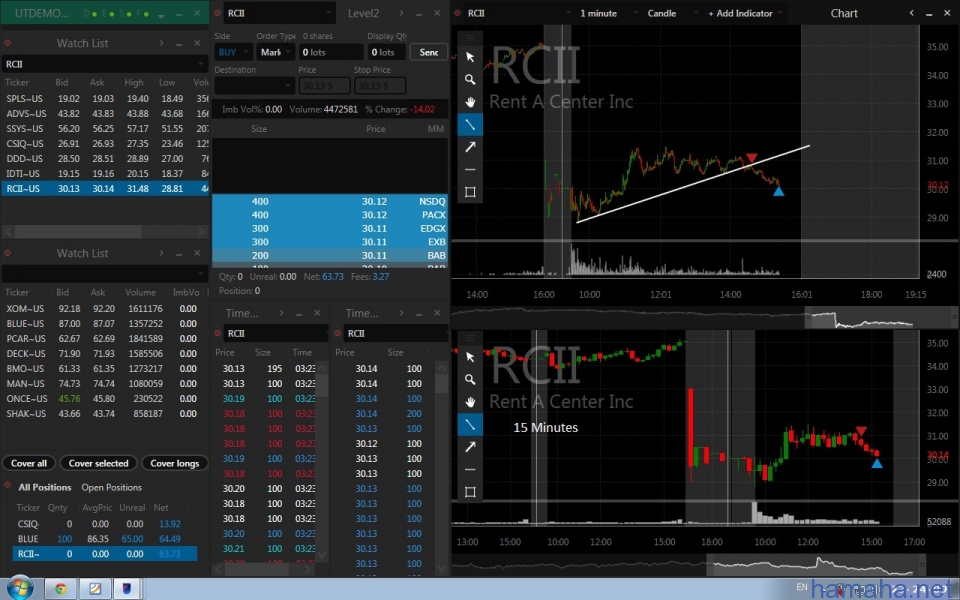Select the horizontal line tool on the 15 Minutes chart
This screenshot has width=960, height=600.
[x=470, y=470]
